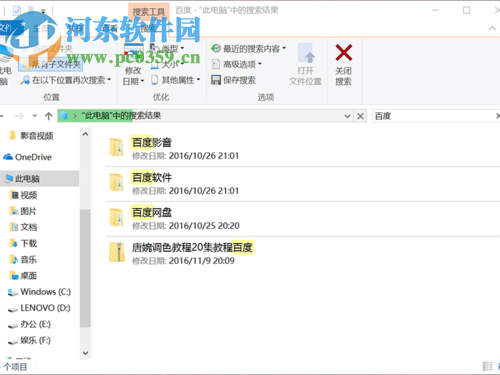Maximize the File Explorer window
This screenshot has width=500, height=375.
pos(466,10)
